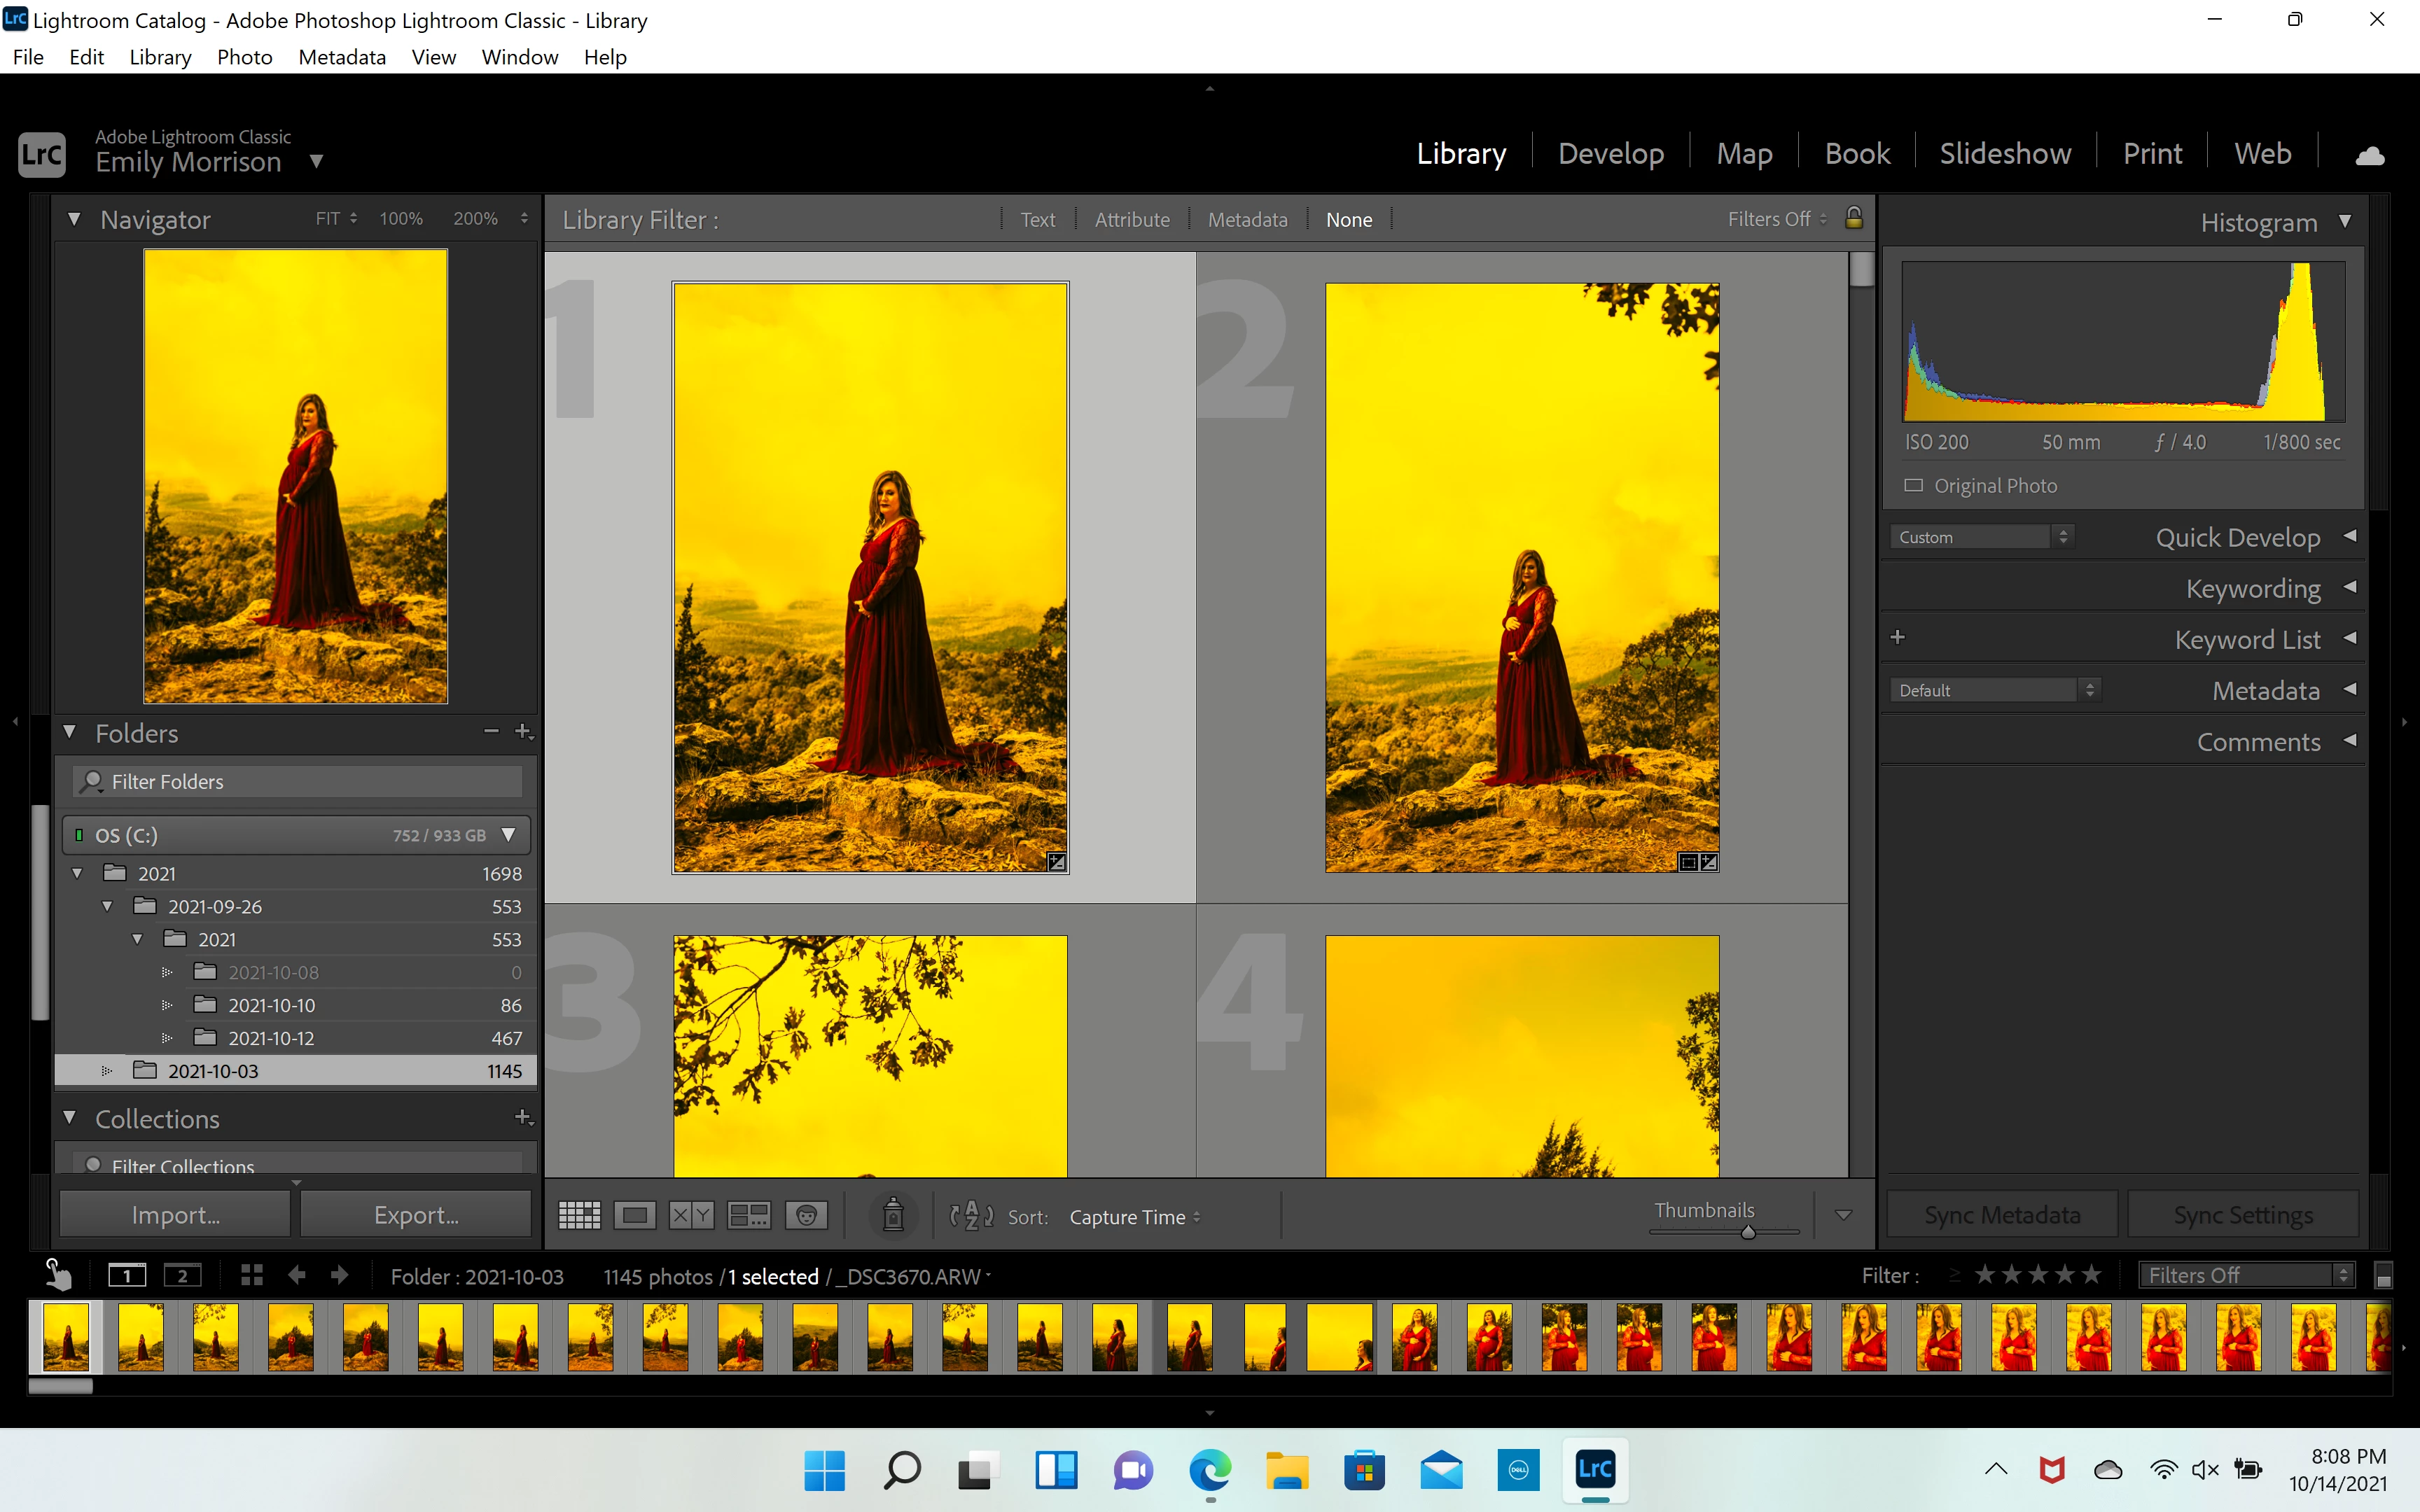Click the Export button

click(x=416, y=1215)
